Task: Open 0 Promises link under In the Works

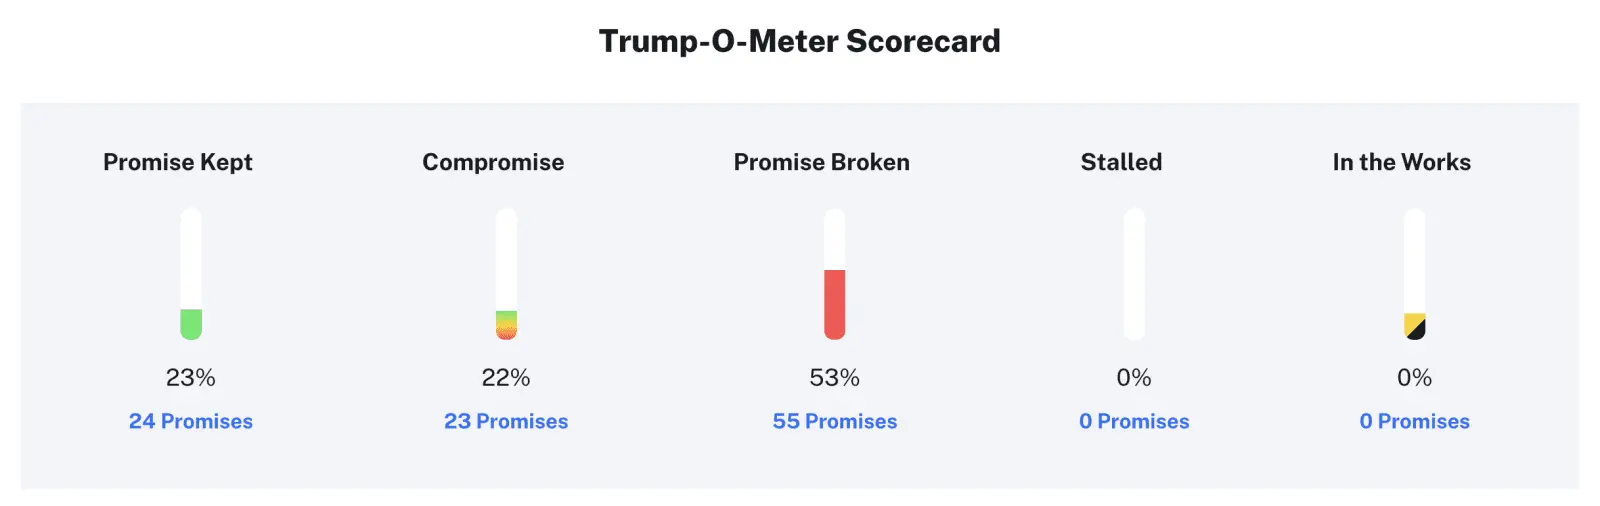Action: click(x=1414, y=421)
